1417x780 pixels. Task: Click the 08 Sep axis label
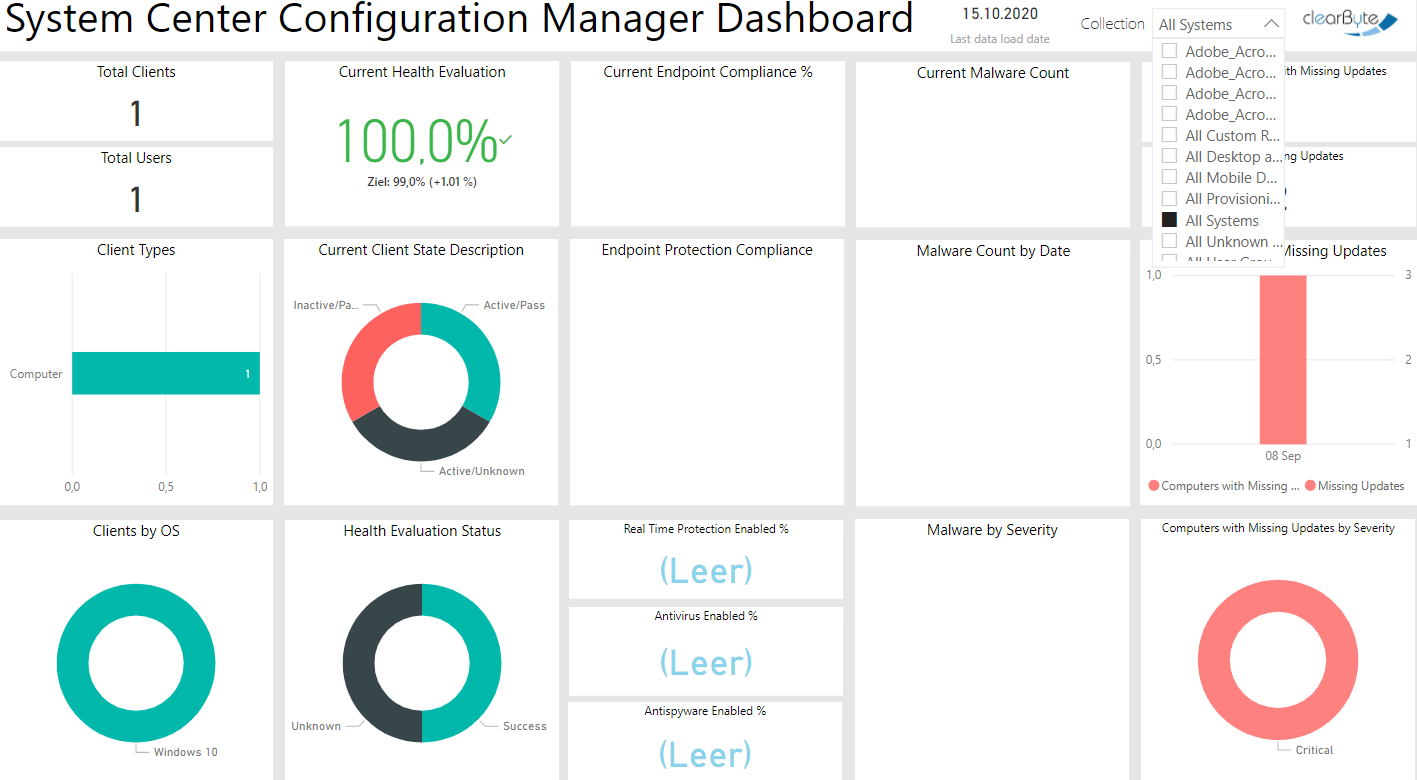pyautogui.click(x=1283, y=456)
